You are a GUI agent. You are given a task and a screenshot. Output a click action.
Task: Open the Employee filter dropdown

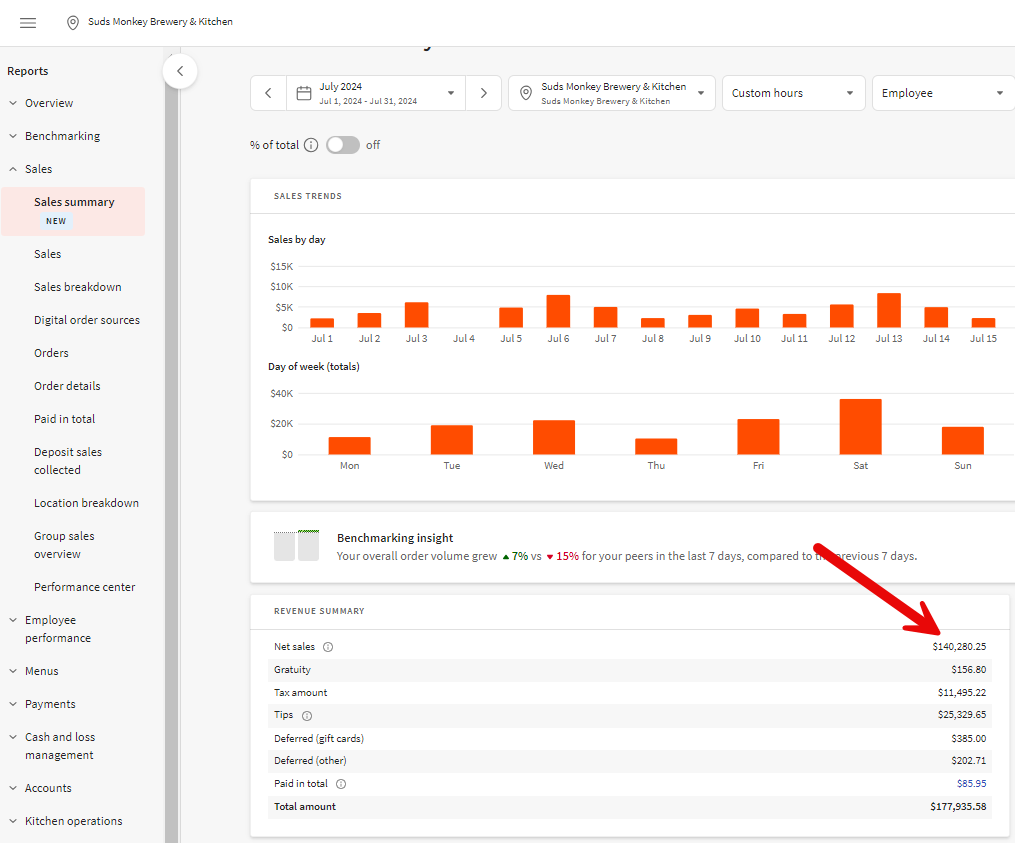tap(942, 93)
